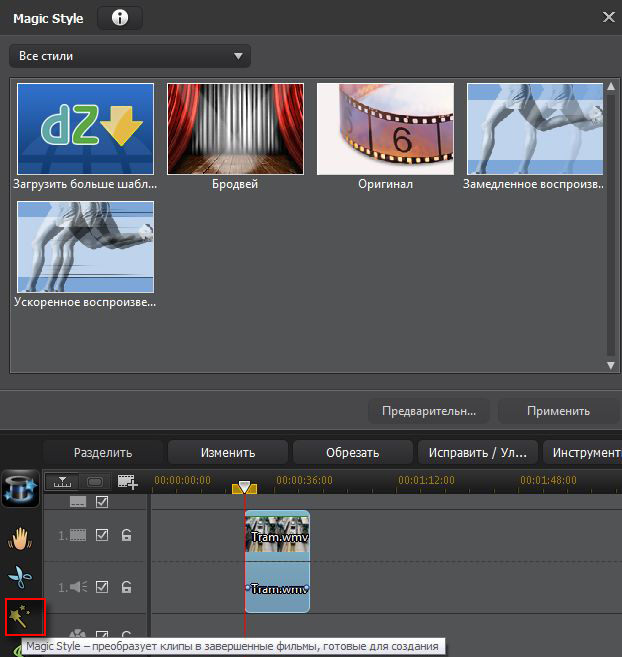Disable the audio track 1 checkbox
This screenshot has height=657, width=622.
click(x=101, y=588)
